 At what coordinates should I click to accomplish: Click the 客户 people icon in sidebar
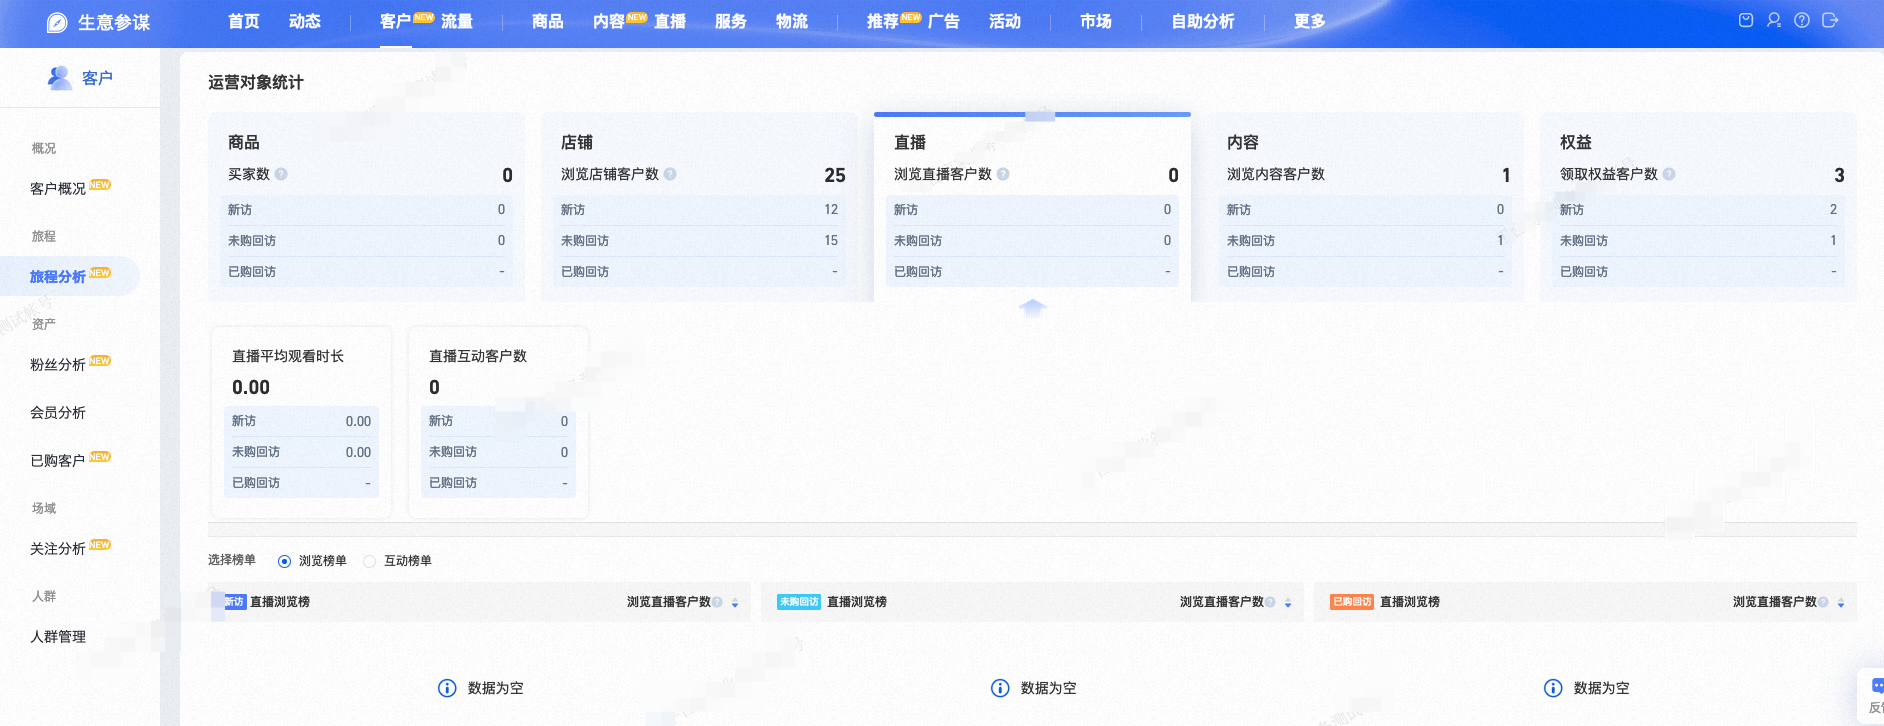59,77
